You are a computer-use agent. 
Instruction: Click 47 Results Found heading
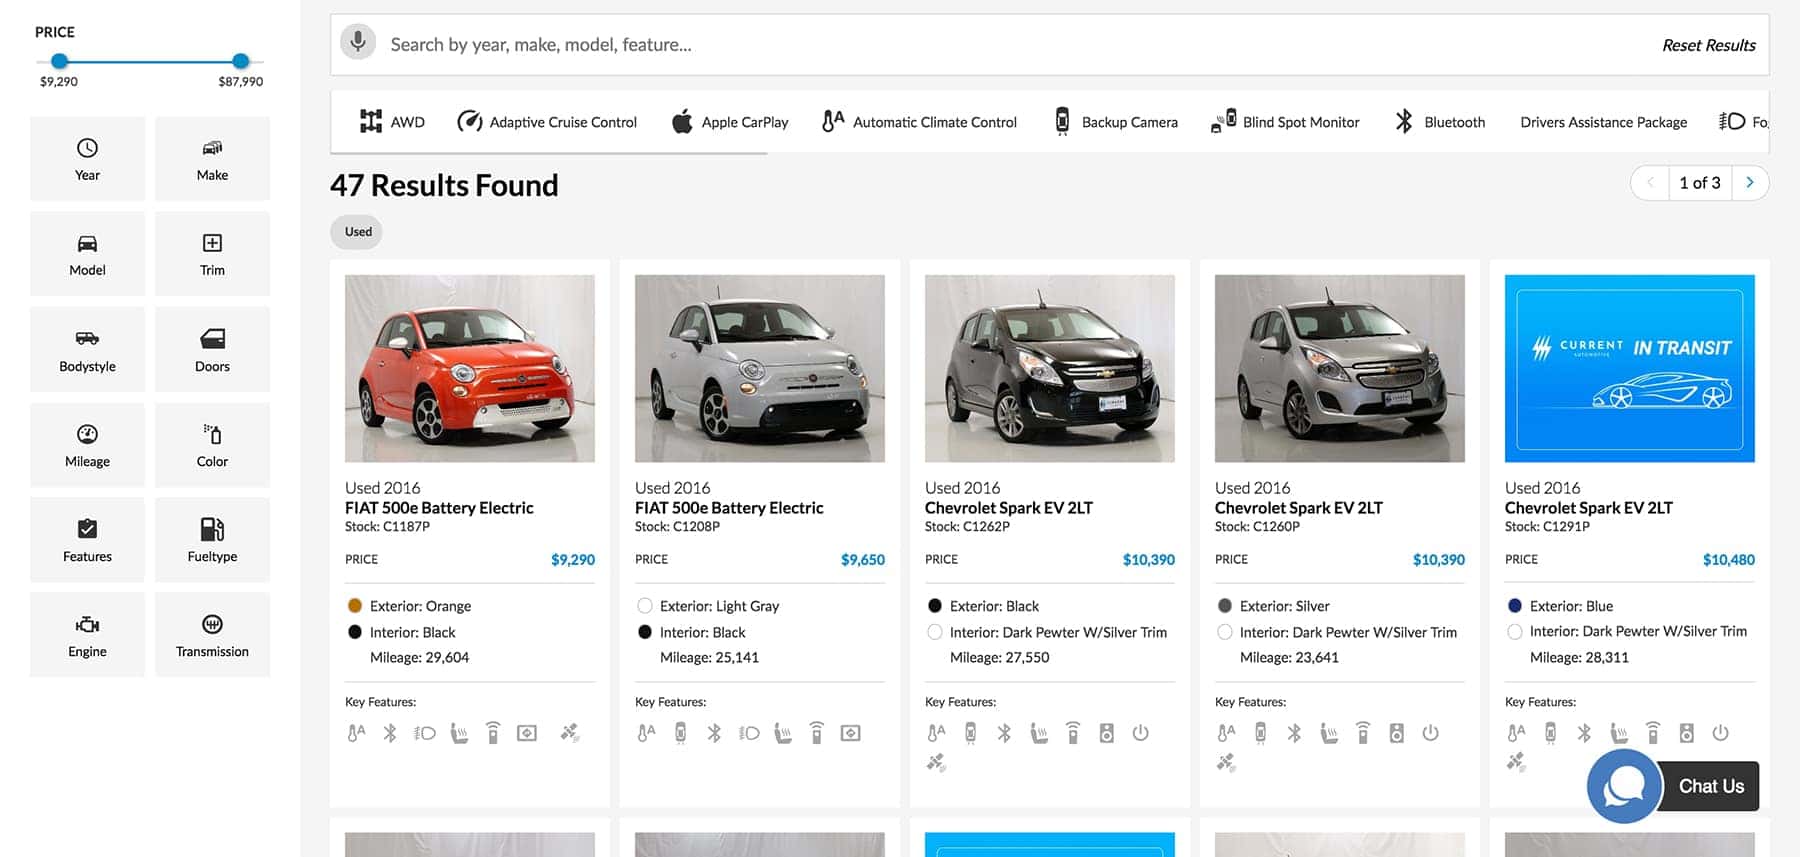(x=444, y=185)
